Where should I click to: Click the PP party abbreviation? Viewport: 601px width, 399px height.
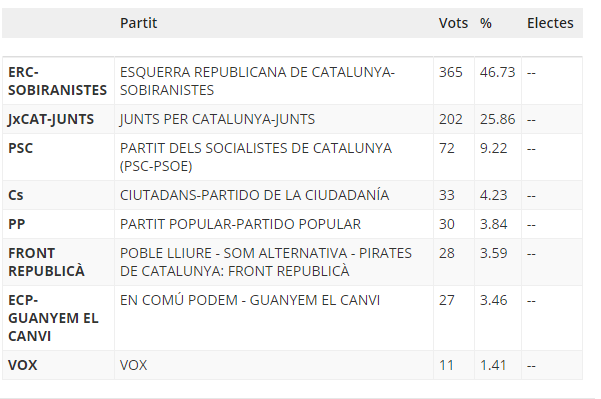point(16,224)
